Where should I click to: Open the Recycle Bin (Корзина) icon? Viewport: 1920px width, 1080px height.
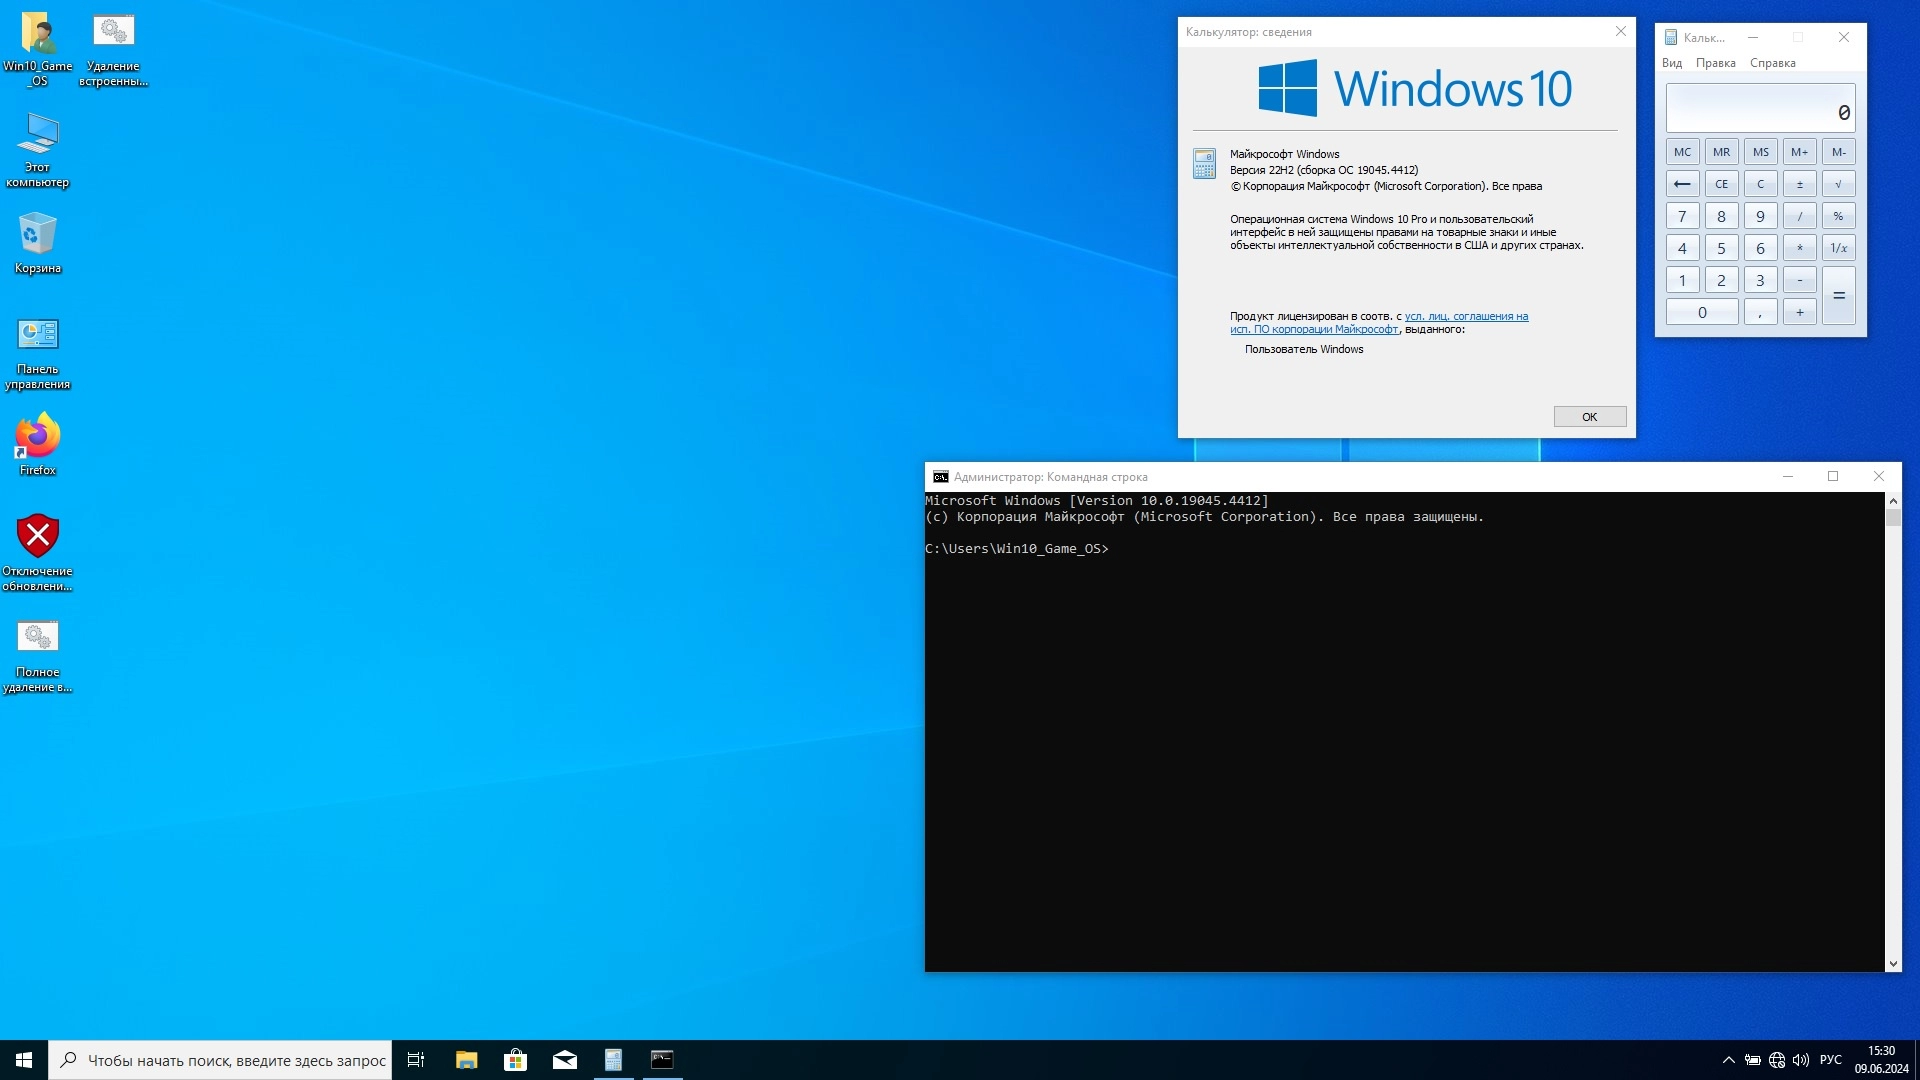coord(38,235)
